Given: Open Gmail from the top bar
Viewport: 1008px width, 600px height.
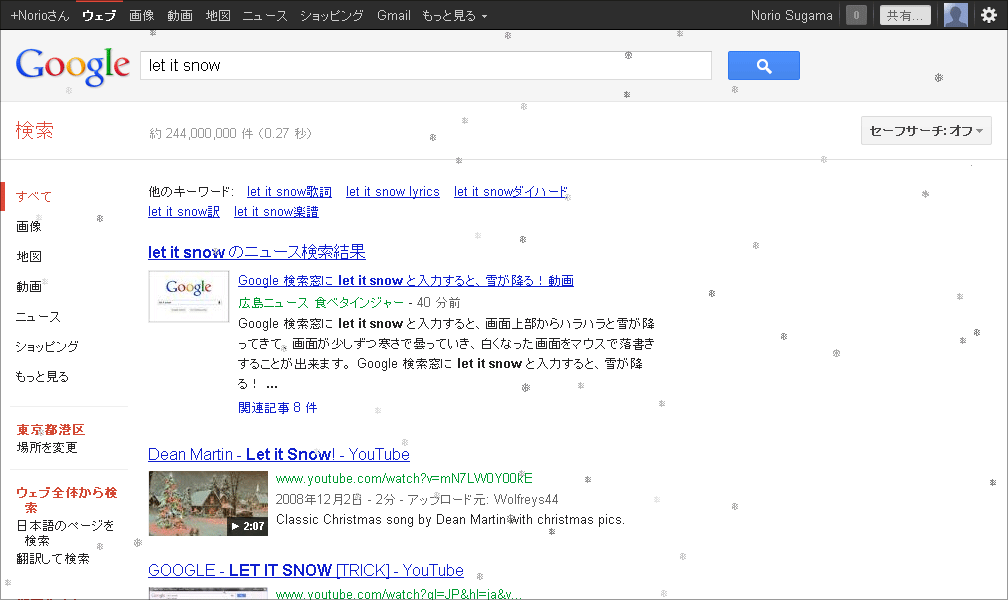Looking at the screenshot, I should [393, 15].
